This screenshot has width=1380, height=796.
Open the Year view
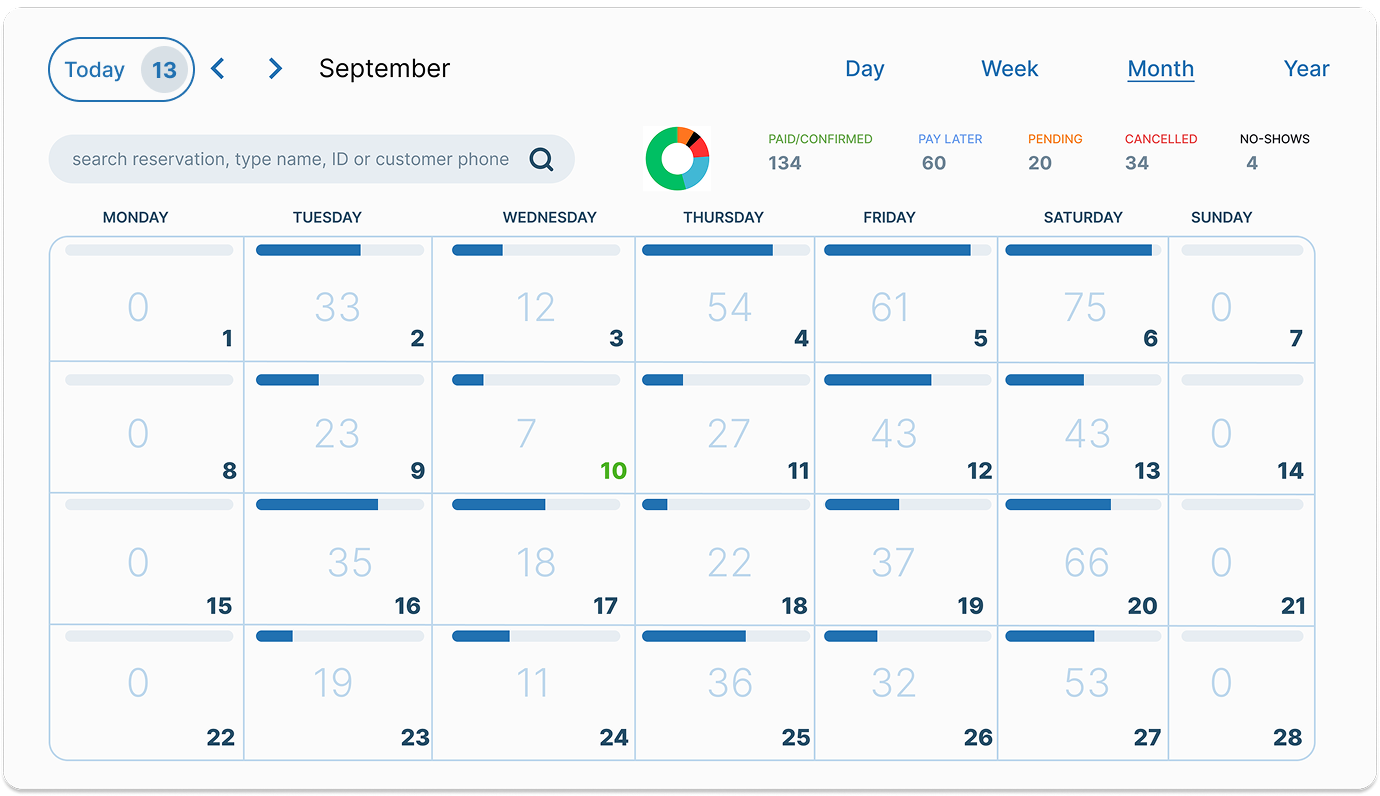pyautogui.click(x=1306, y=68)
